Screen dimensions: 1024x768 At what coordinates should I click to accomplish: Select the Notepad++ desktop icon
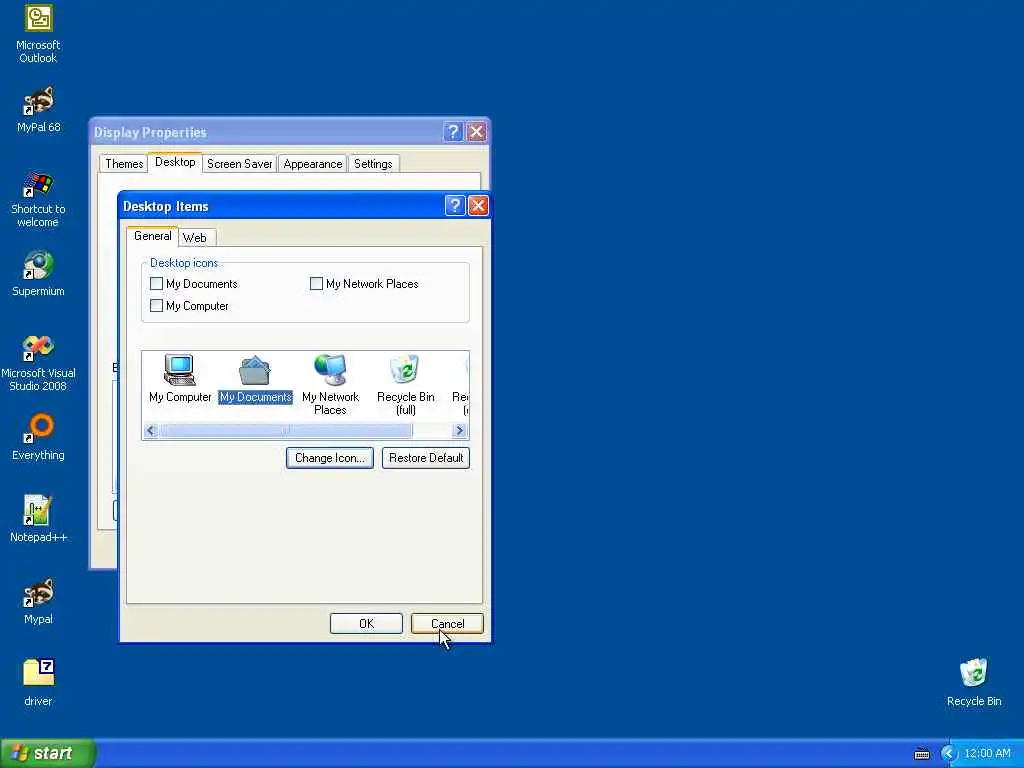[x=38, y=519]
